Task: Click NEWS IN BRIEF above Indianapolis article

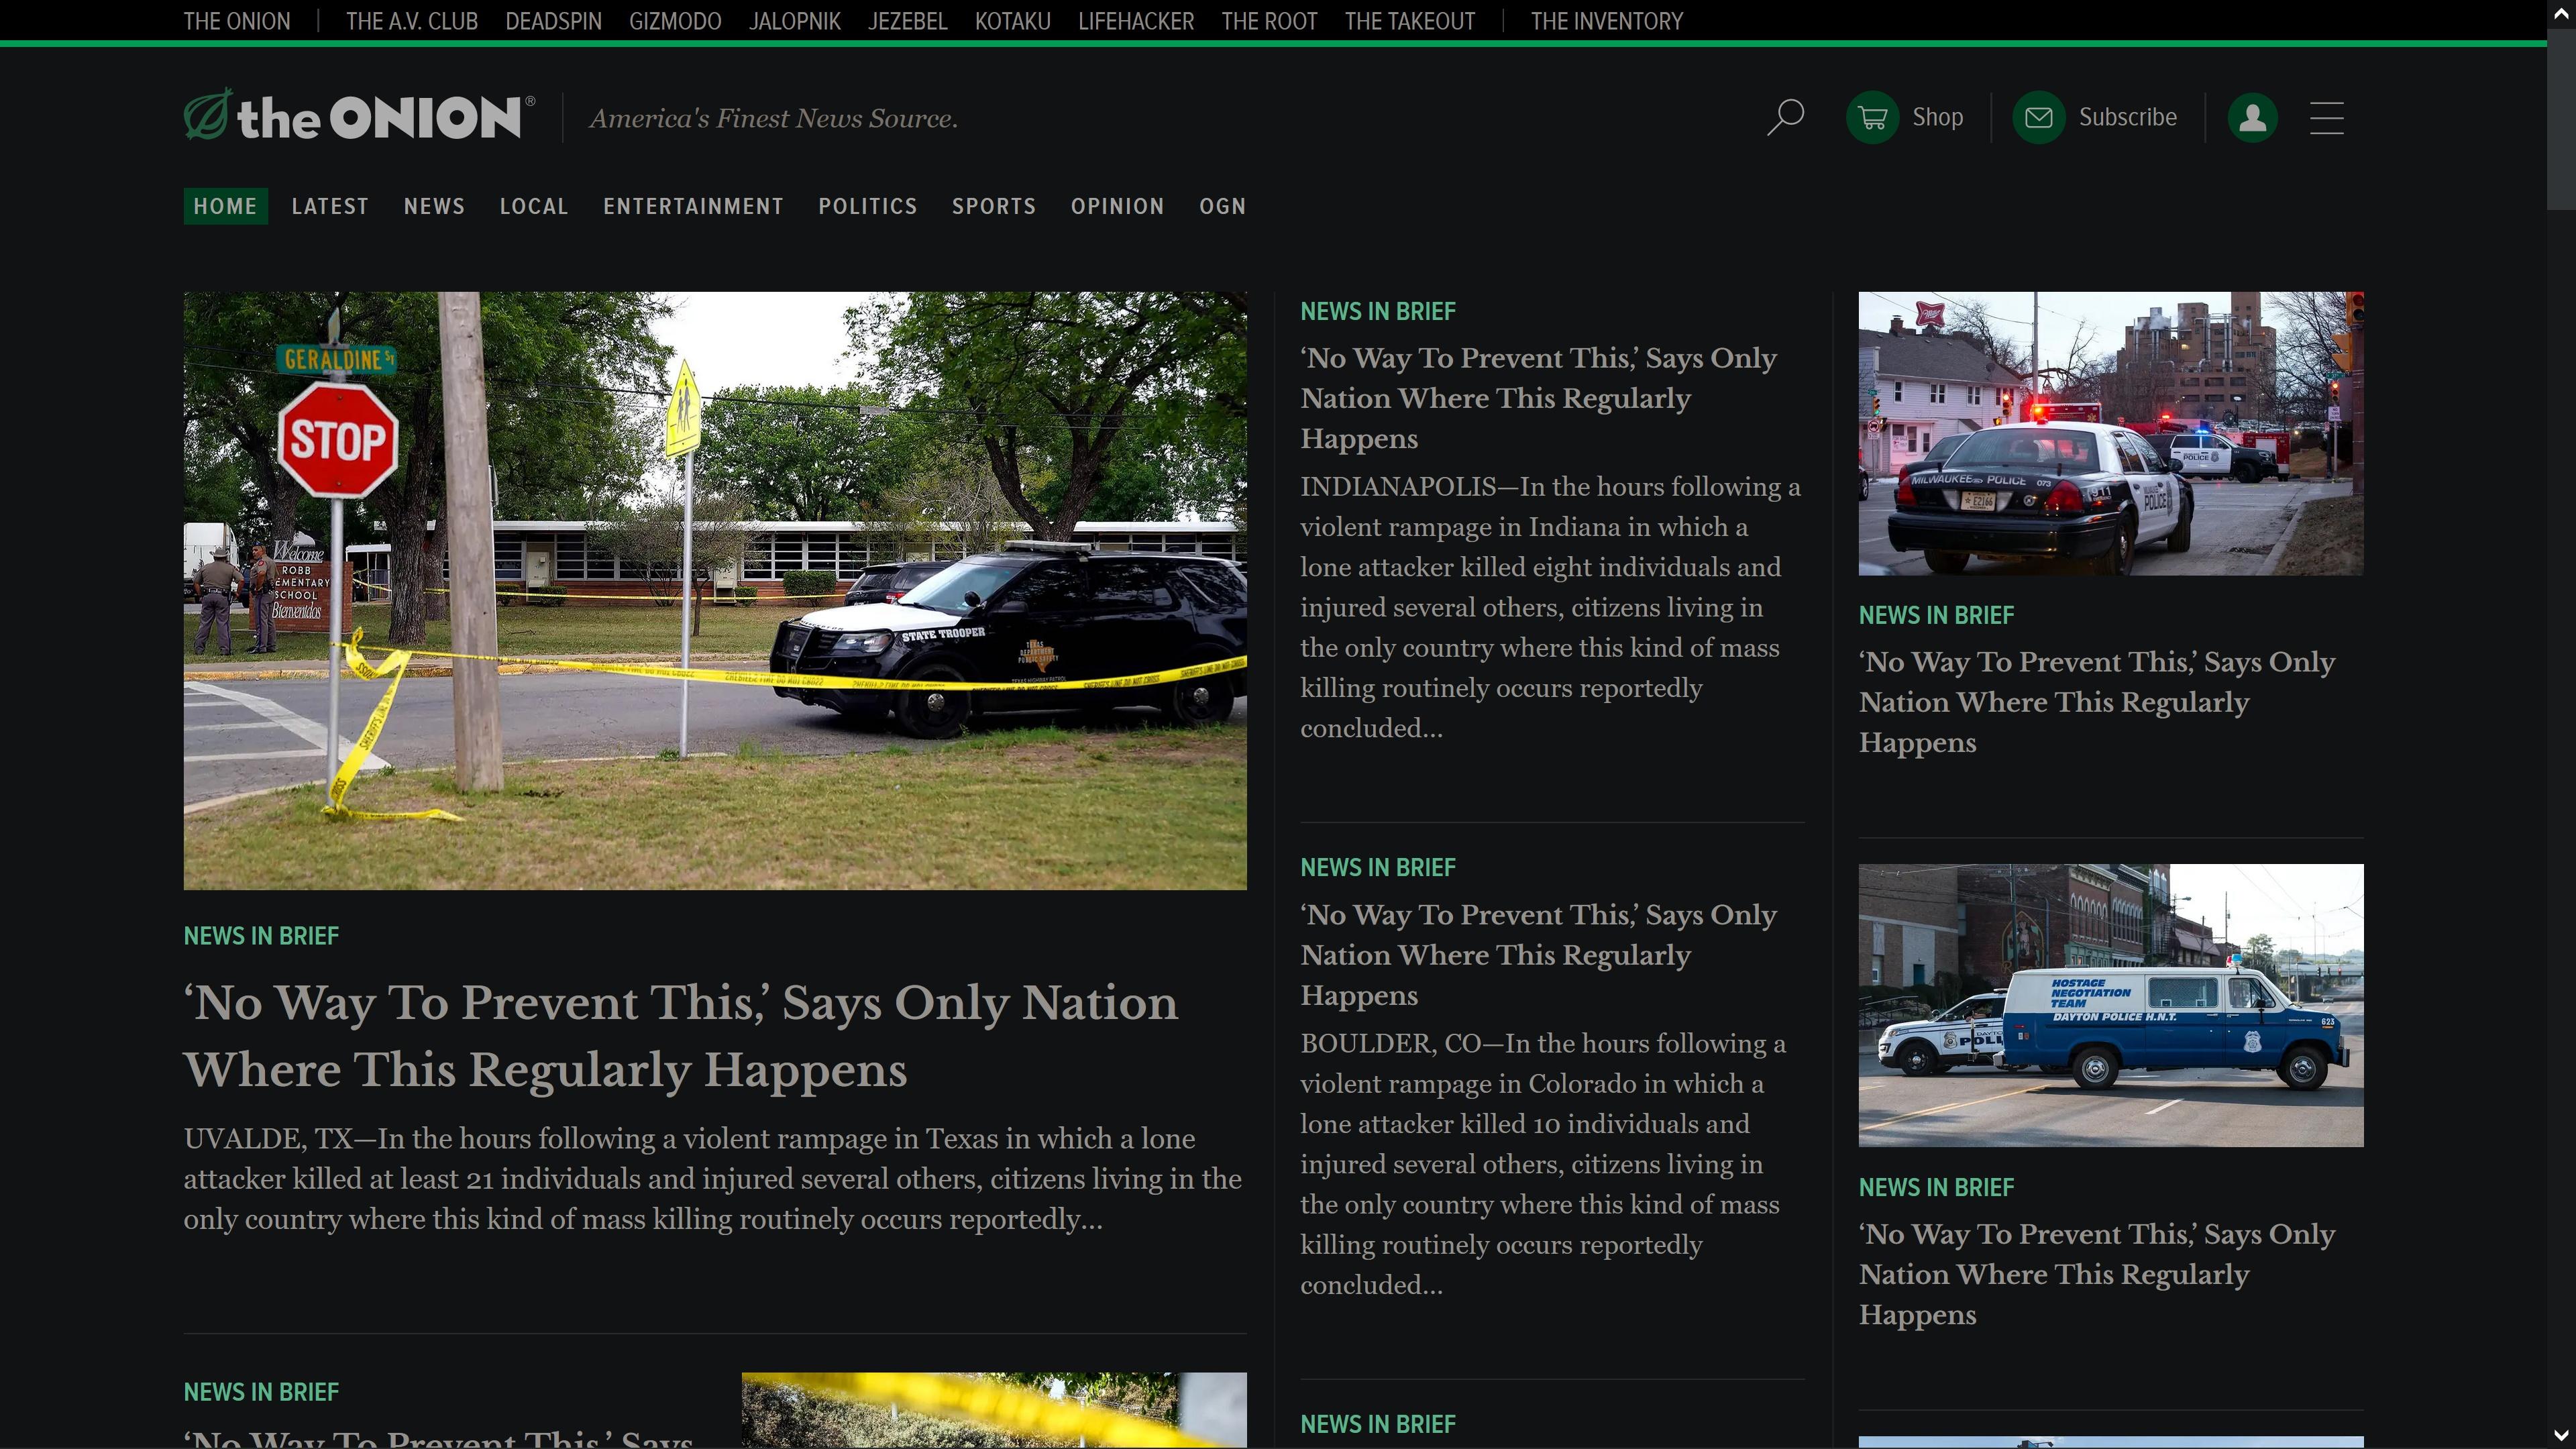Action: (x=1377, y=311)
